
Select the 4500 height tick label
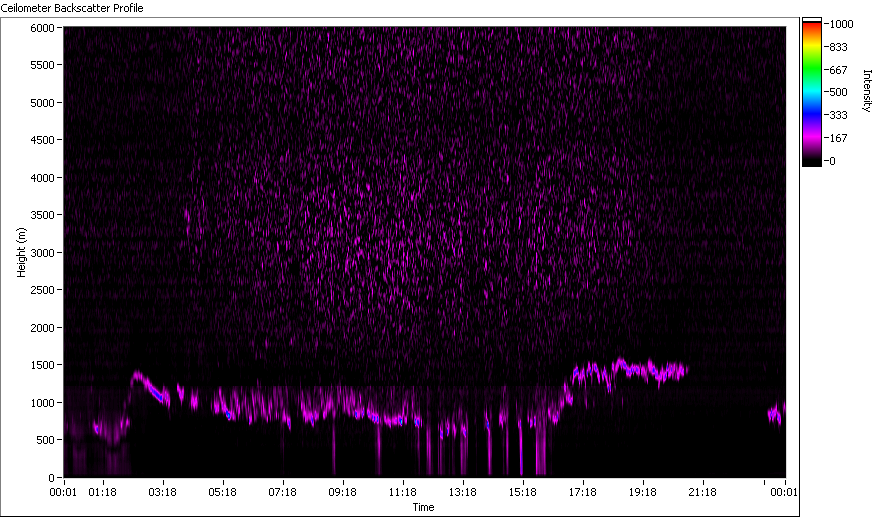pos(42,140)
